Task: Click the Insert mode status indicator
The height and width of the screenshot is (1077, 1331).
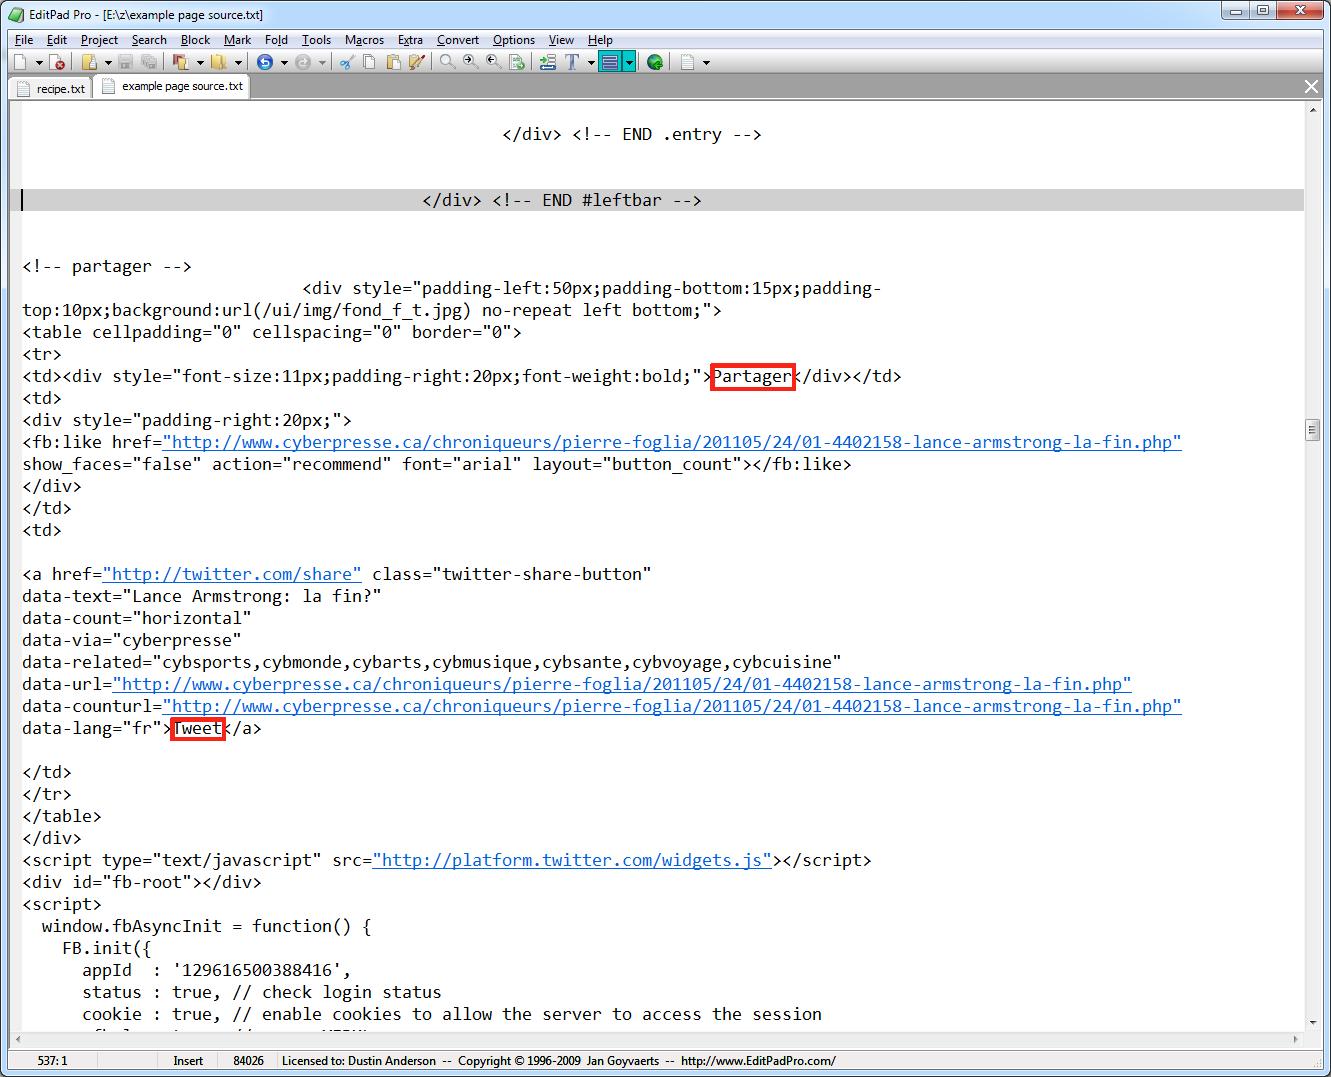Action: point(188,1061)
